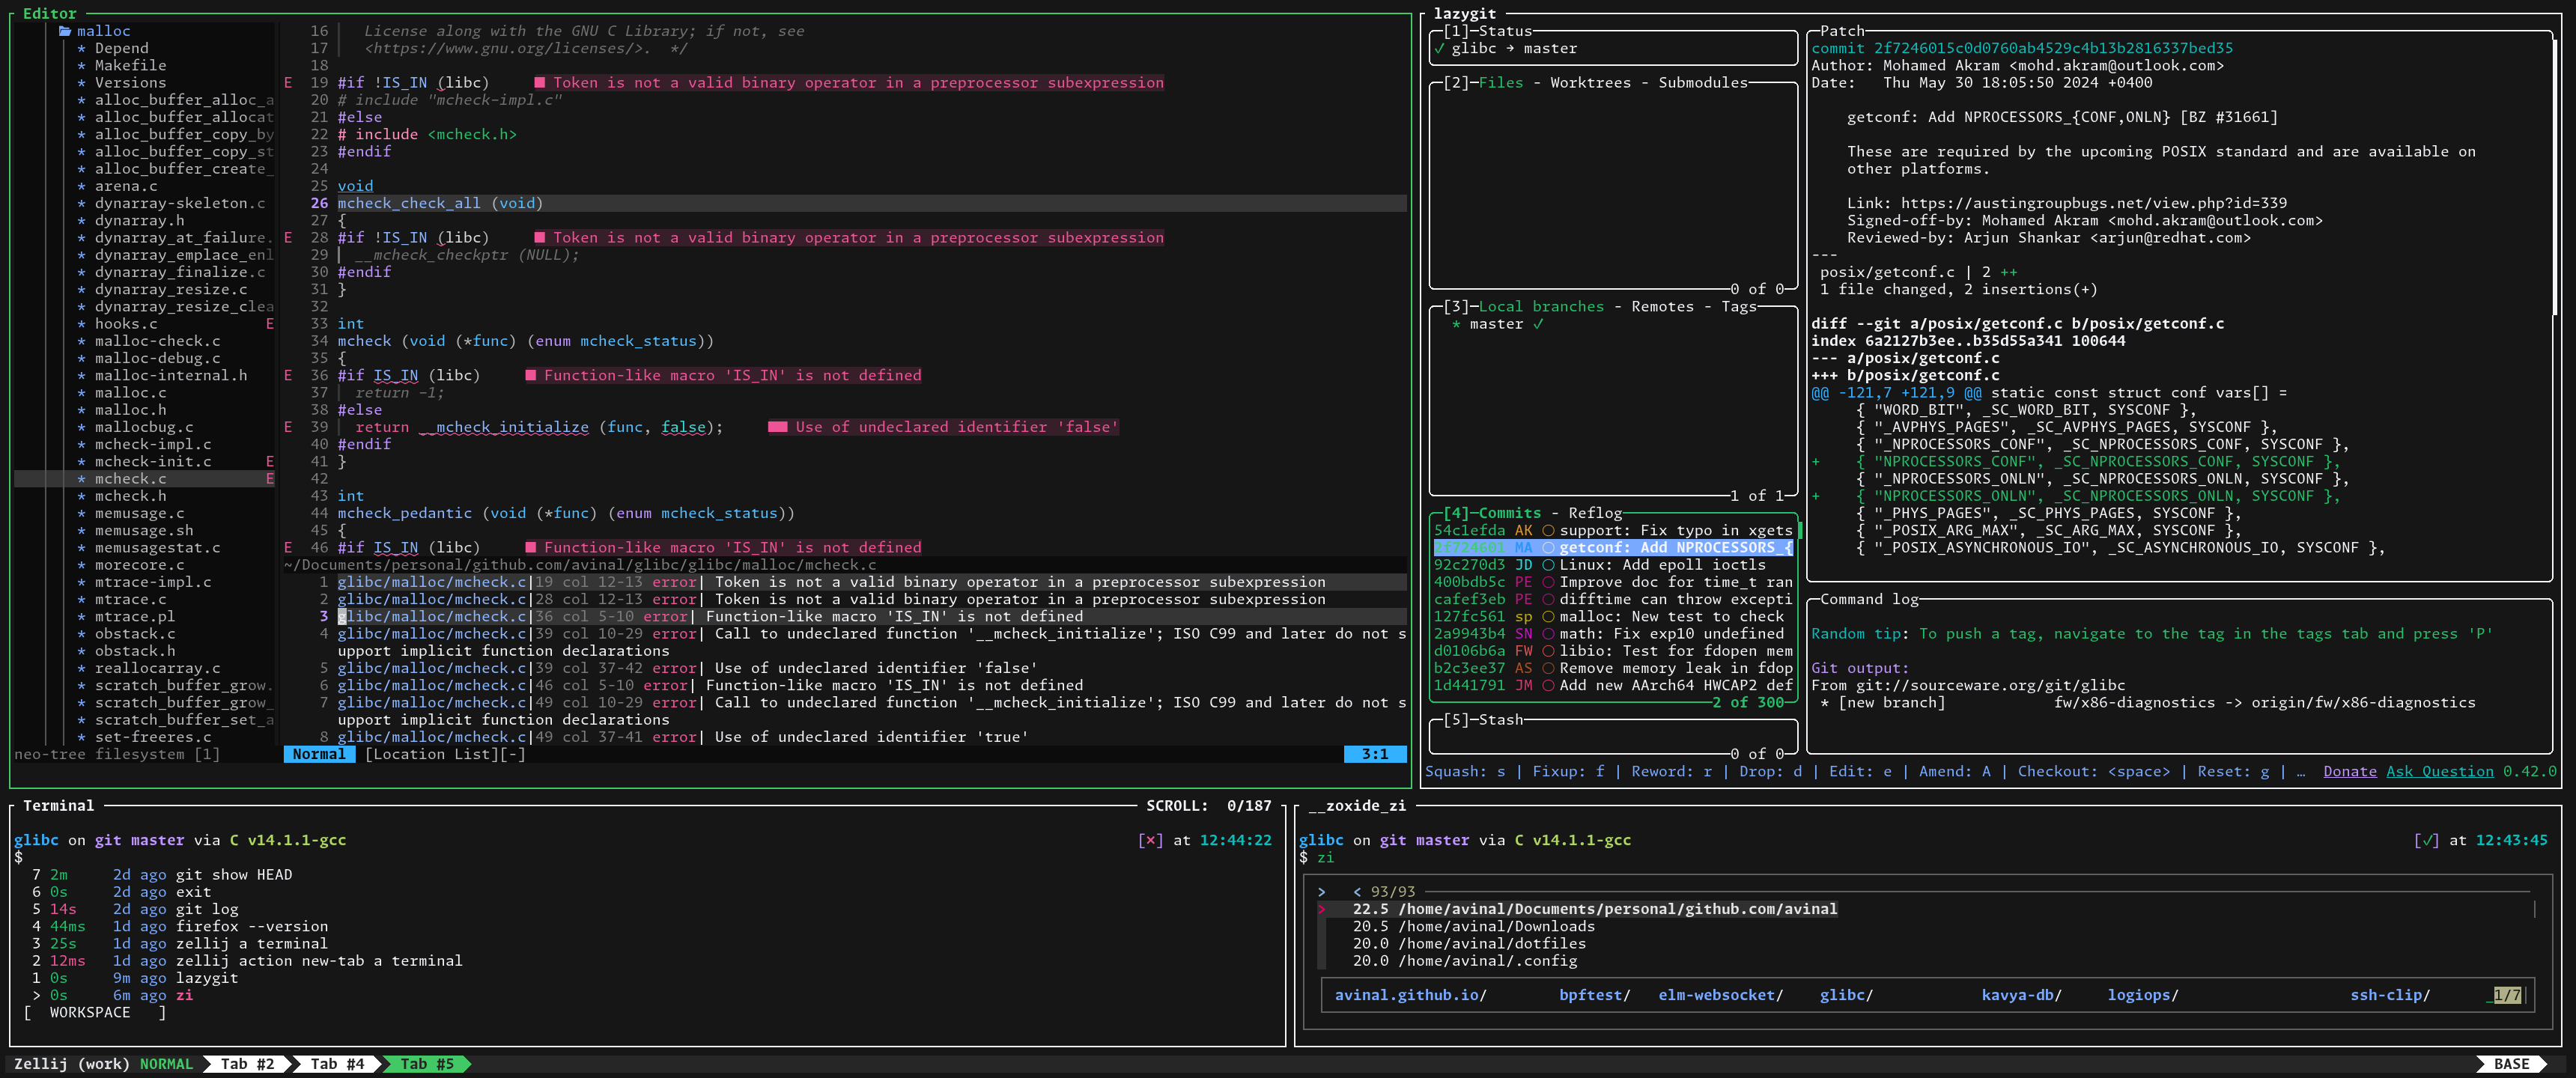Click the Stash panel in lazygit
This screenshot has height=1078, width=2576.
tap(1613, 737)
